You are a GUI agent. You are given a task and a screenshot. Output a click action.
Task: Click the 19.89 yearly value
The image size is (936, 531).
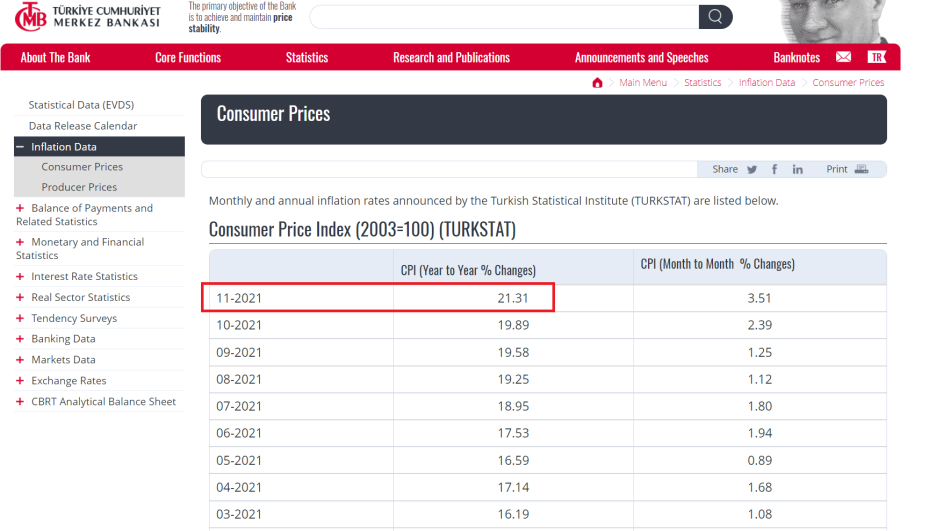513,325
